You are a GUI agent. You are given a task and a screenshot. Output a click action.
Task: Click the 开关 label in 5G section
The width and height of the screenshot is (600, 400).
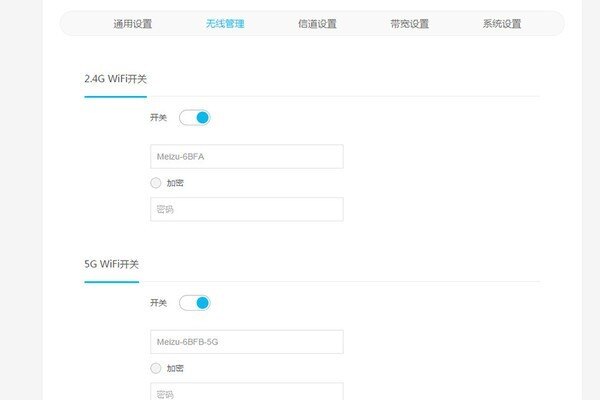point(159,303)
